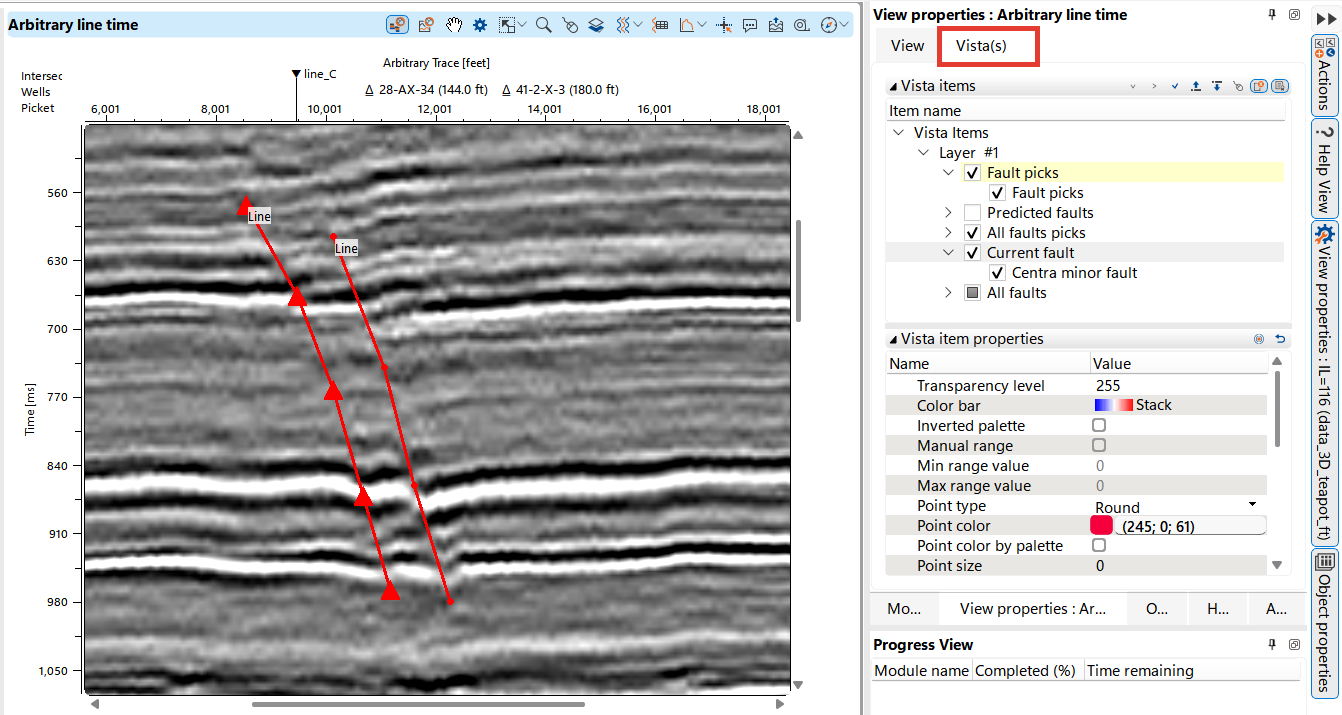Open the layers stack icon in the toolbar
1342x715 pixels.
pyautogui.click(x=594, y=25)
